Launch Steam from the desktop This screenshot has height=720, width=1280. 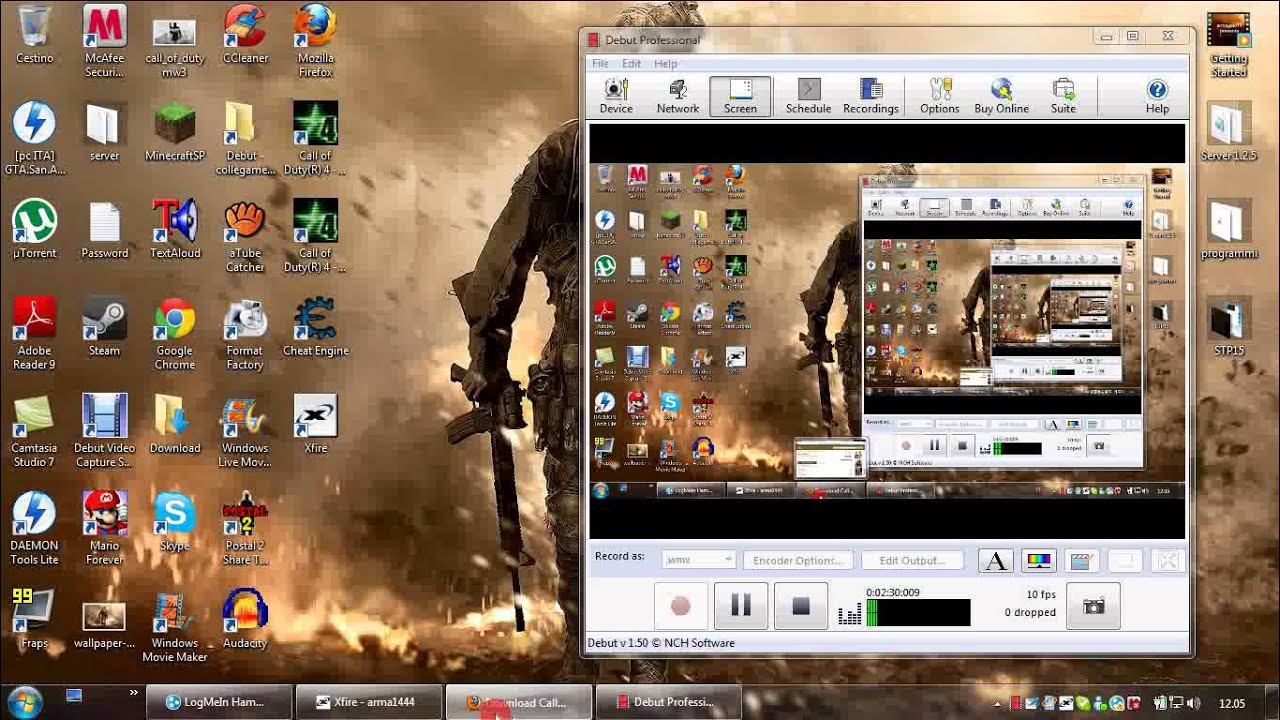[104, 327]
